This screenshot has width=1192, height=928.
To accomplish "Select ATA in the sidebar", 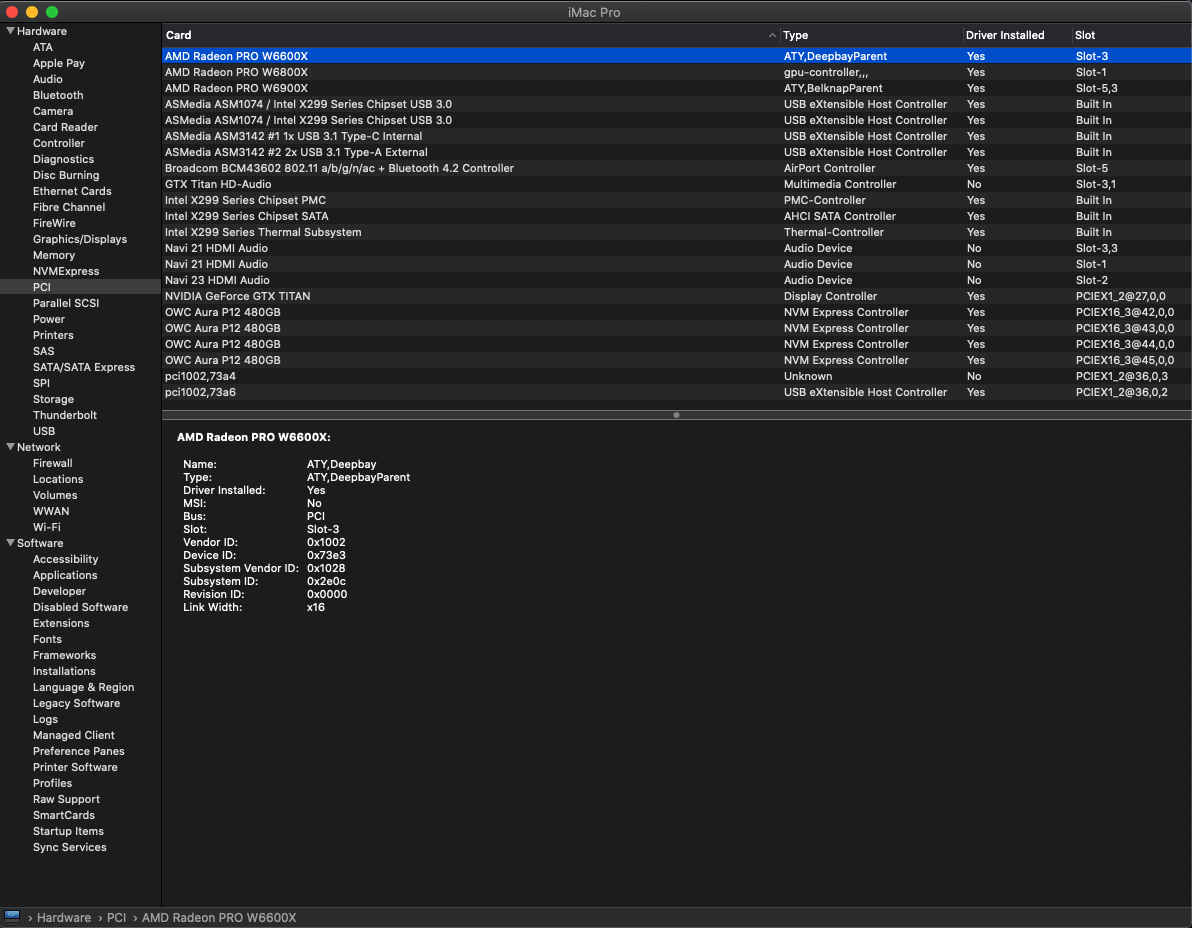I will (x=43, y=47).
